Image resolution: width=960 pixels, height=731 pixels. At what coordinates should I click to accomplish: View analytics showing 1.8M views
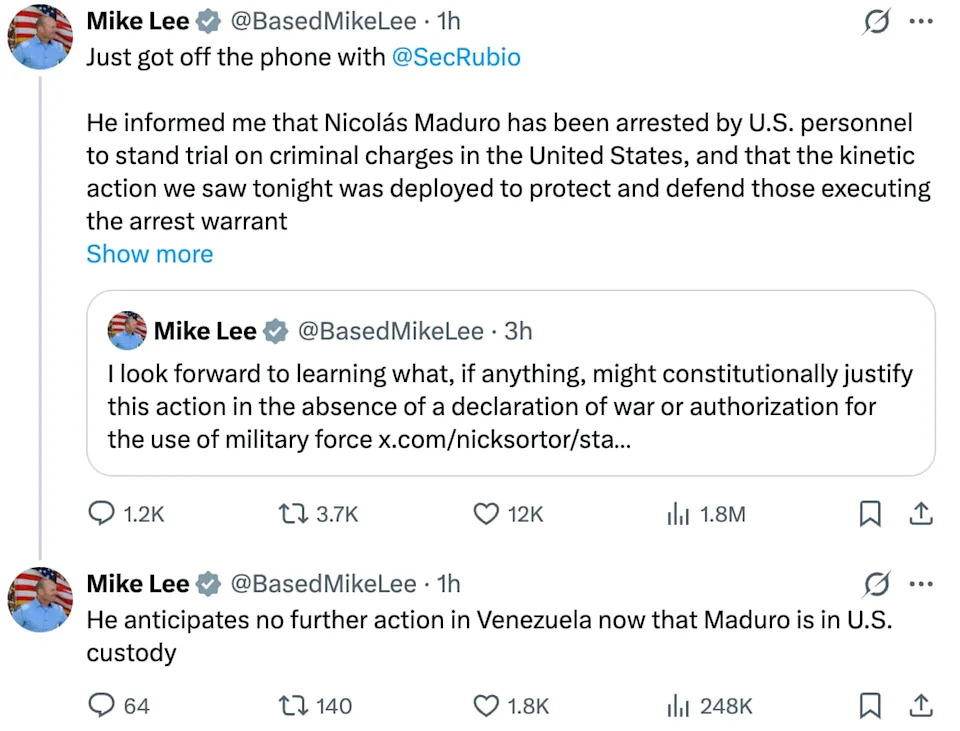678,513
